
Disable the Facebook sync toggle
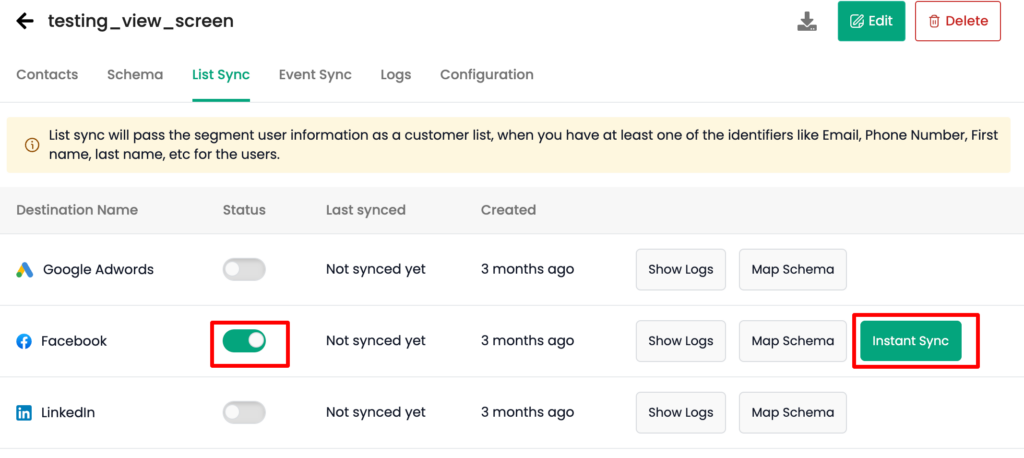[244, 340]
